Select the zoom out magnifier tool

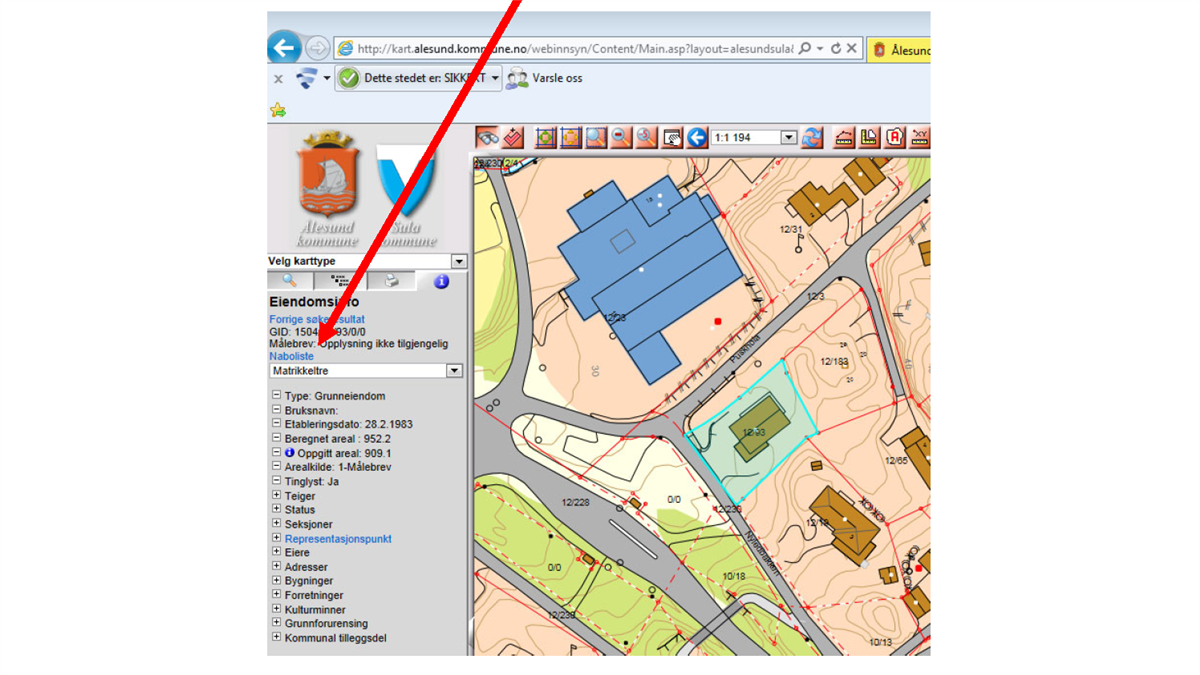pos(621,137)
